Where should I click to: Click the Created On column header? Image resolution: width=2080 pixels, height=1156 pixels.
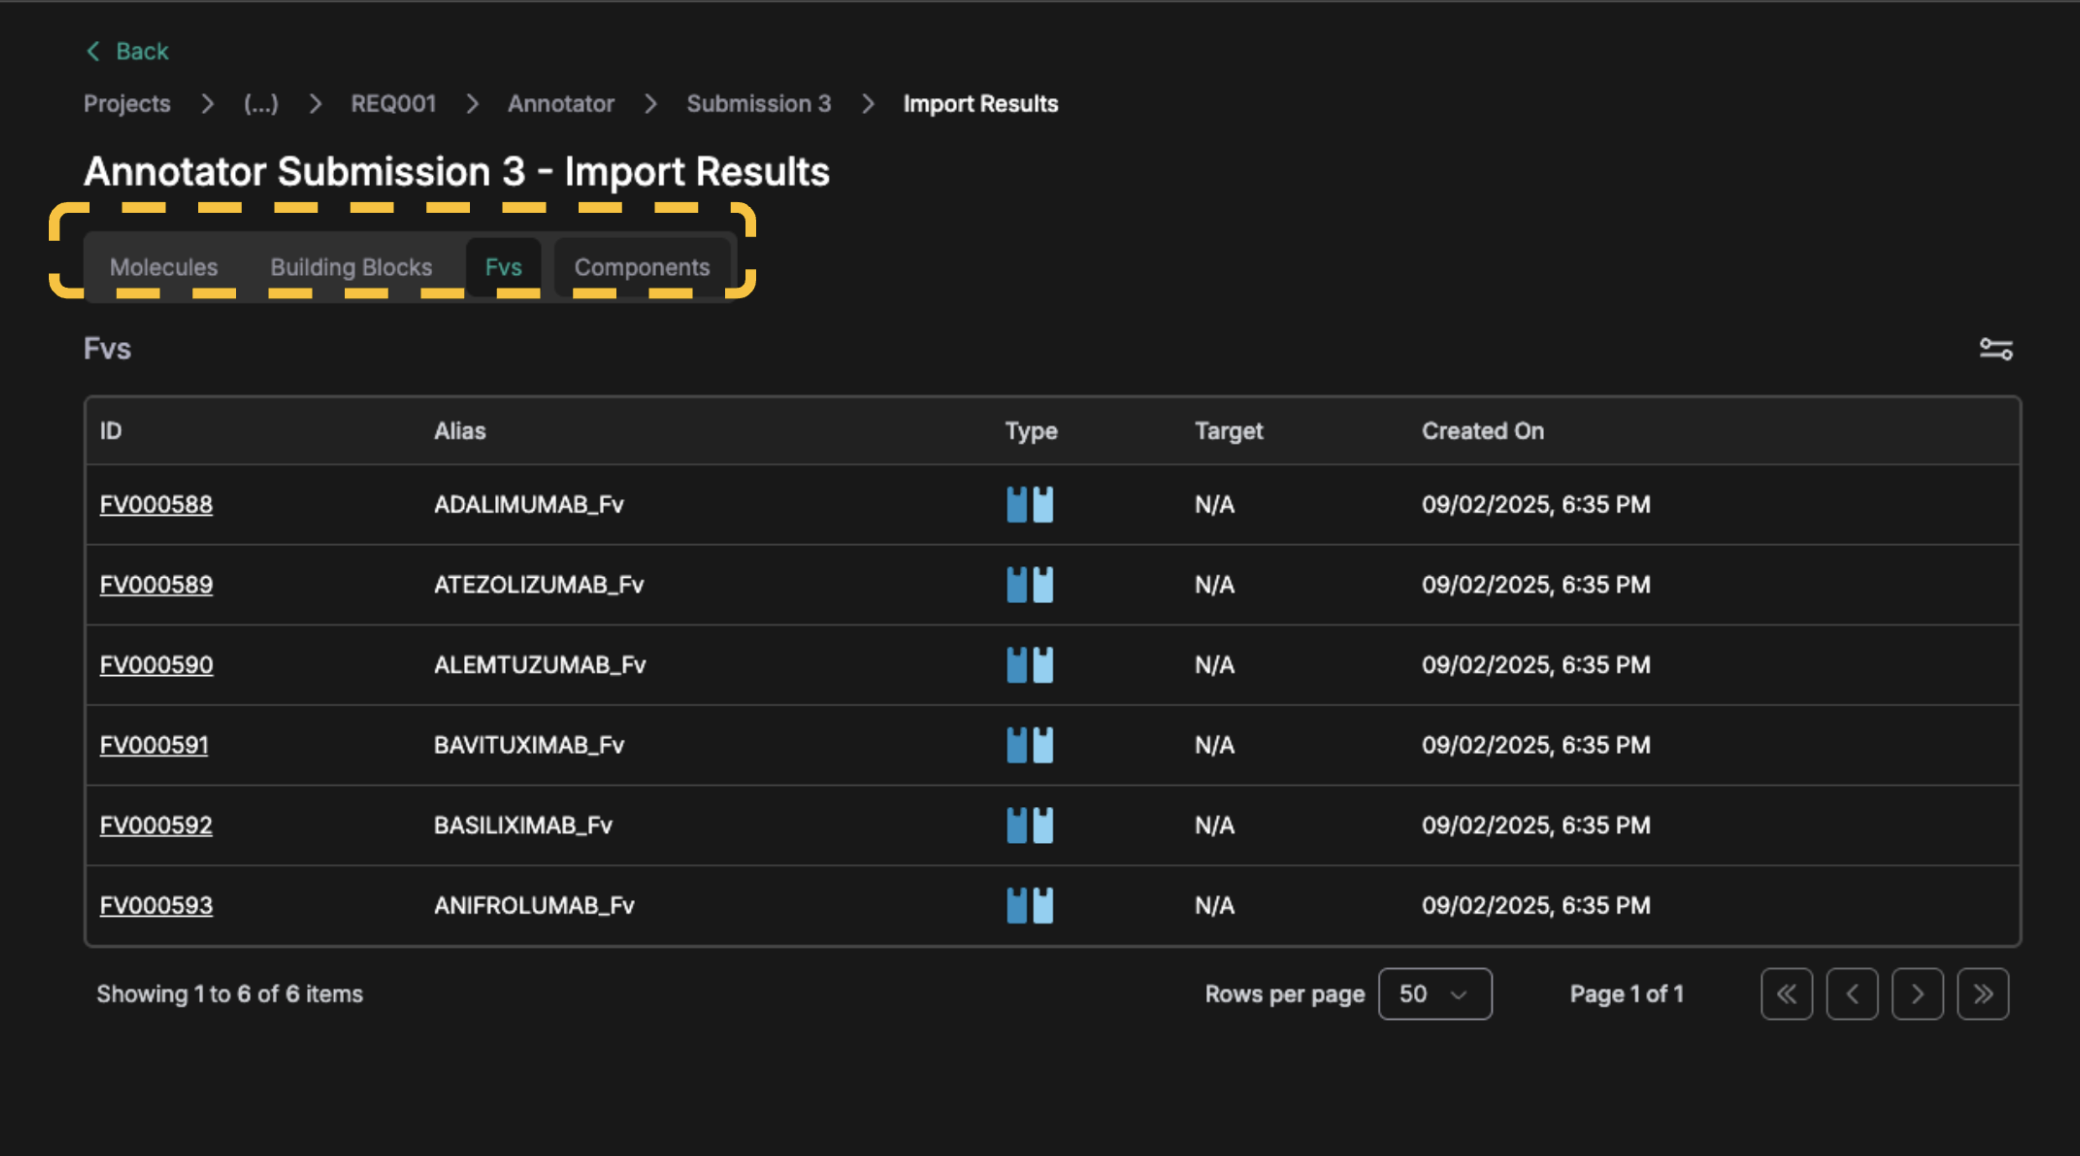point(1482,431)
